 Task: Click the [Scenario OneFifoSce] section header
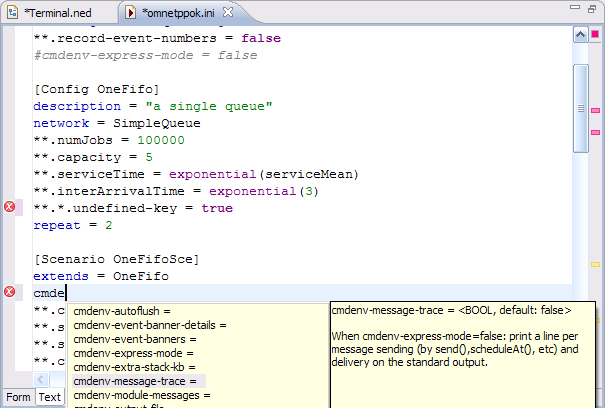[x=117, y=259]
